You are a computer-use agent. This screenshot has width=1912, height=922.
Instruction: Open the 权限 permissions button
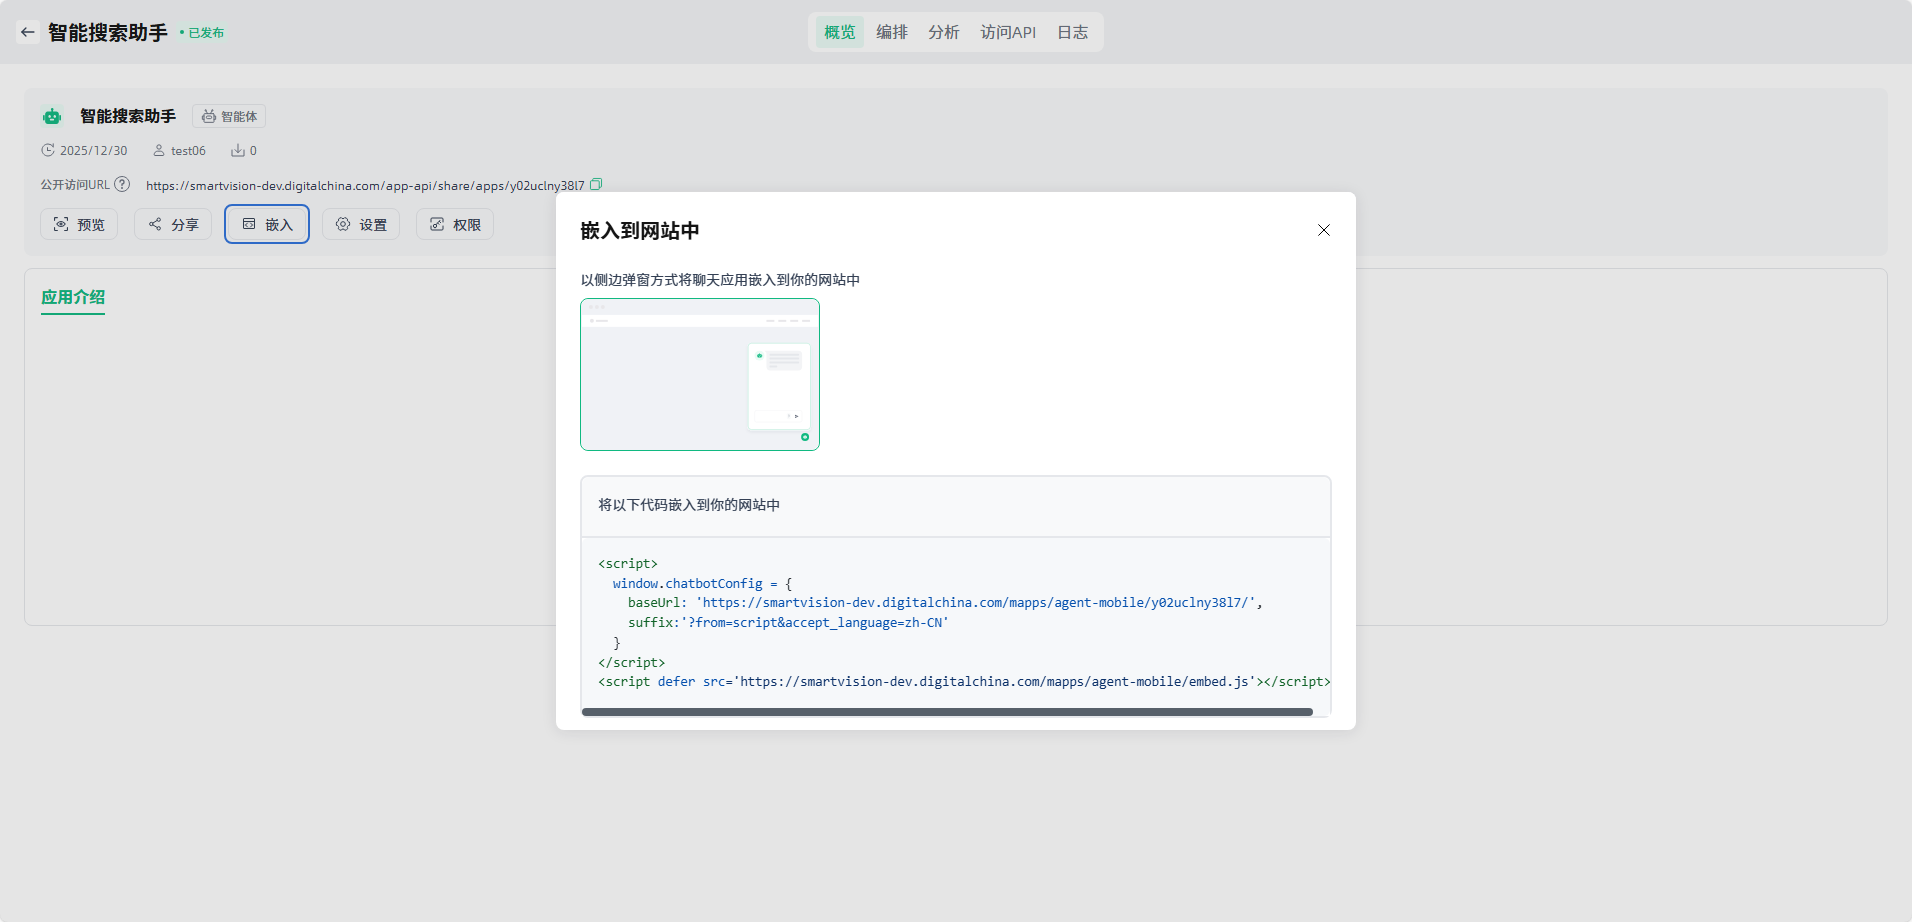[x=455, y=224]
